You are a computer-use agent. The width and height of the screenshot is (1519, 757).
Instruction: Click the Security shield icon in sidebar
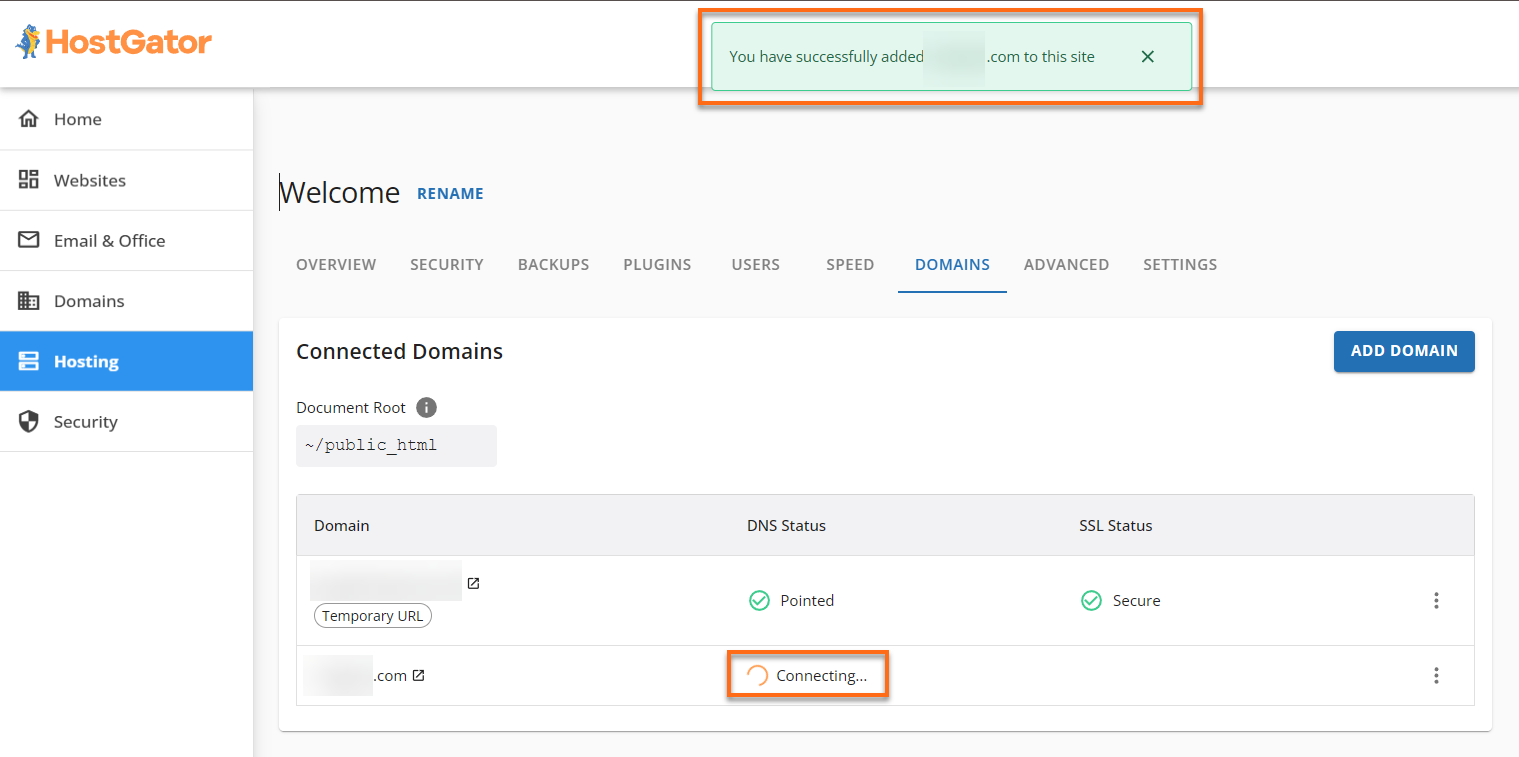click(30, 421)
